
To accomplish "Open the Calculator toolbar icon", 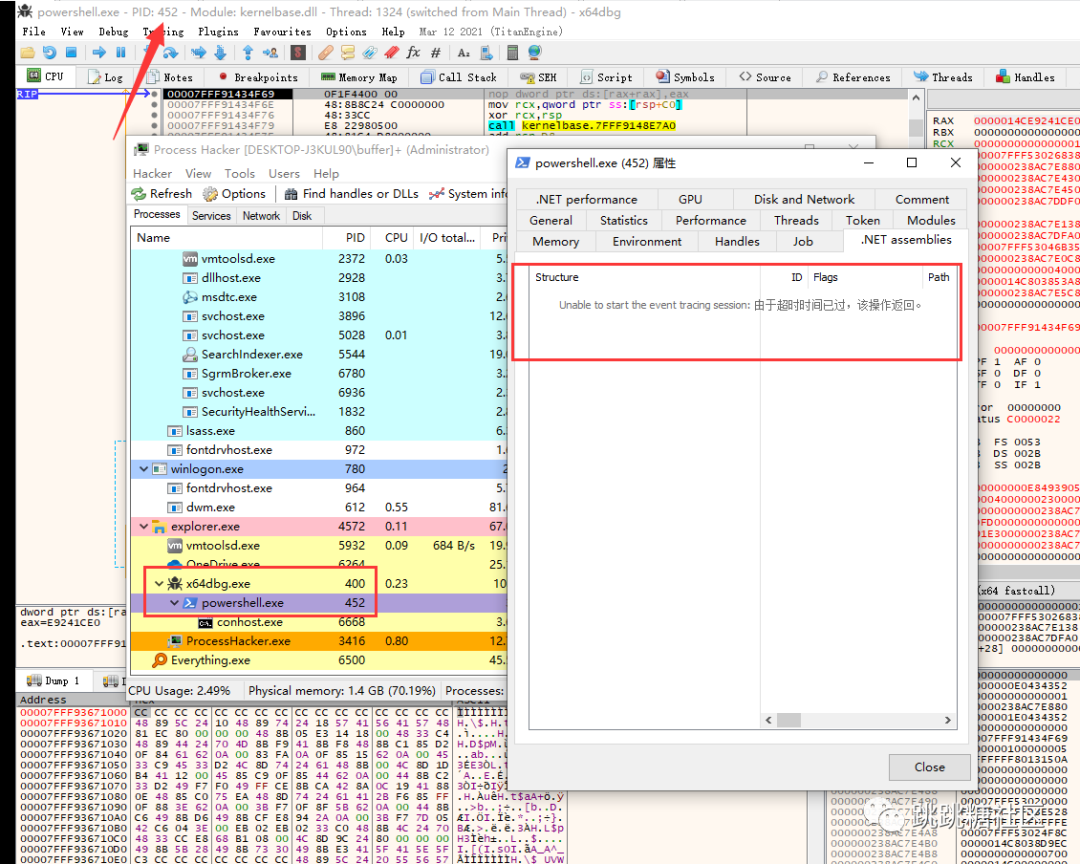I will point(512,52).
